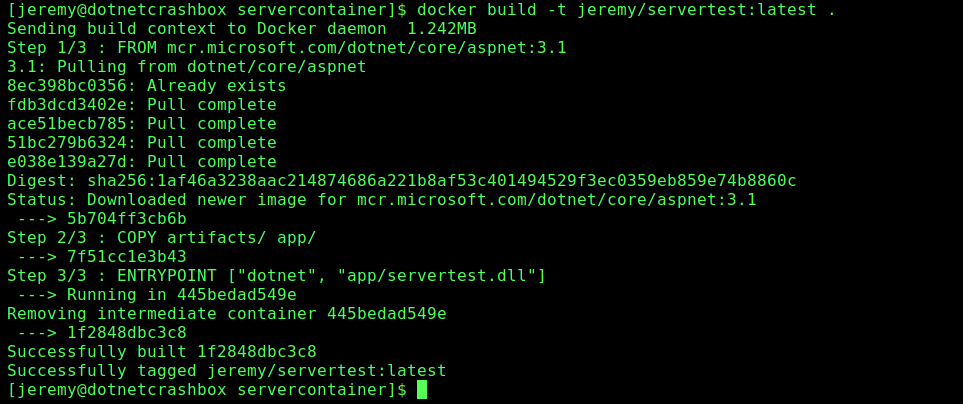Click the docker build command text

pyautogui.click(x=626, y=10)
